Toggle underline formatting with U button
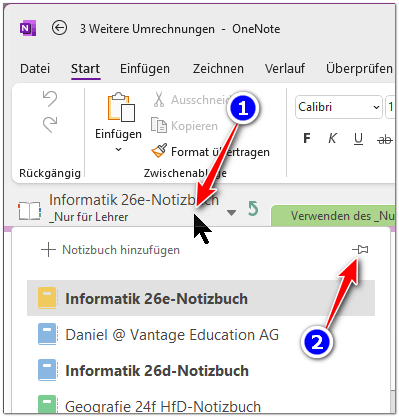 [358, 139]
